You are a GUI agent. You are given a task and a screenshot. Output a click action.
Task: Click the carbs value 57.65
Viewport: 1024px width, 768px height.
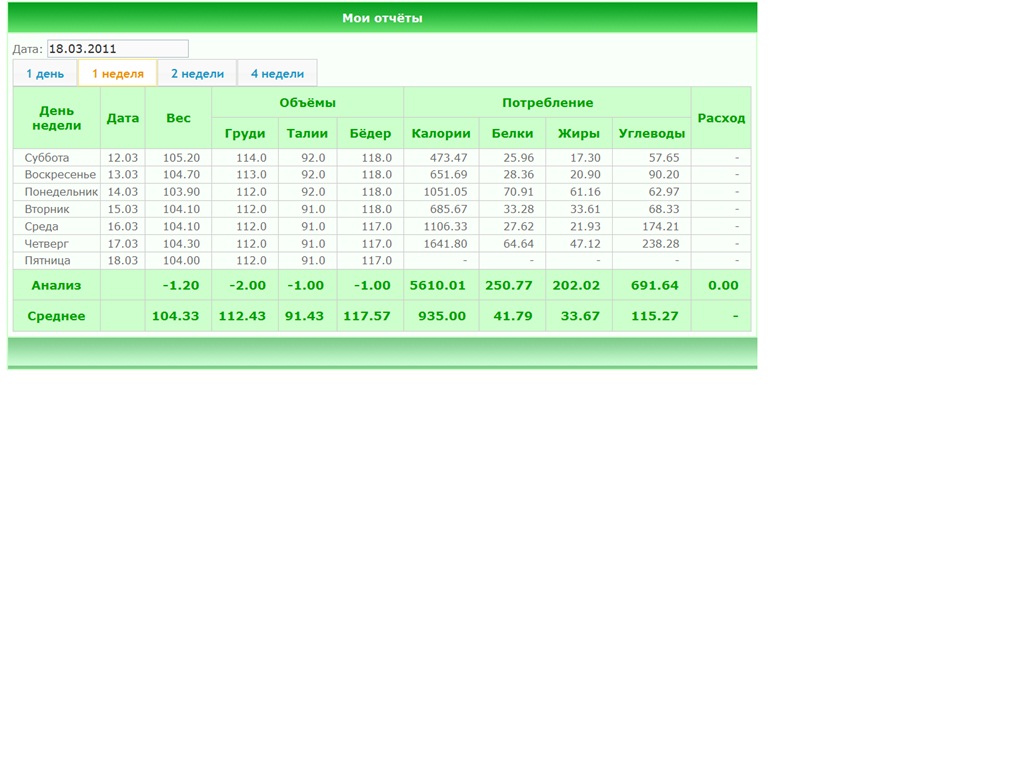coord(664,157)
